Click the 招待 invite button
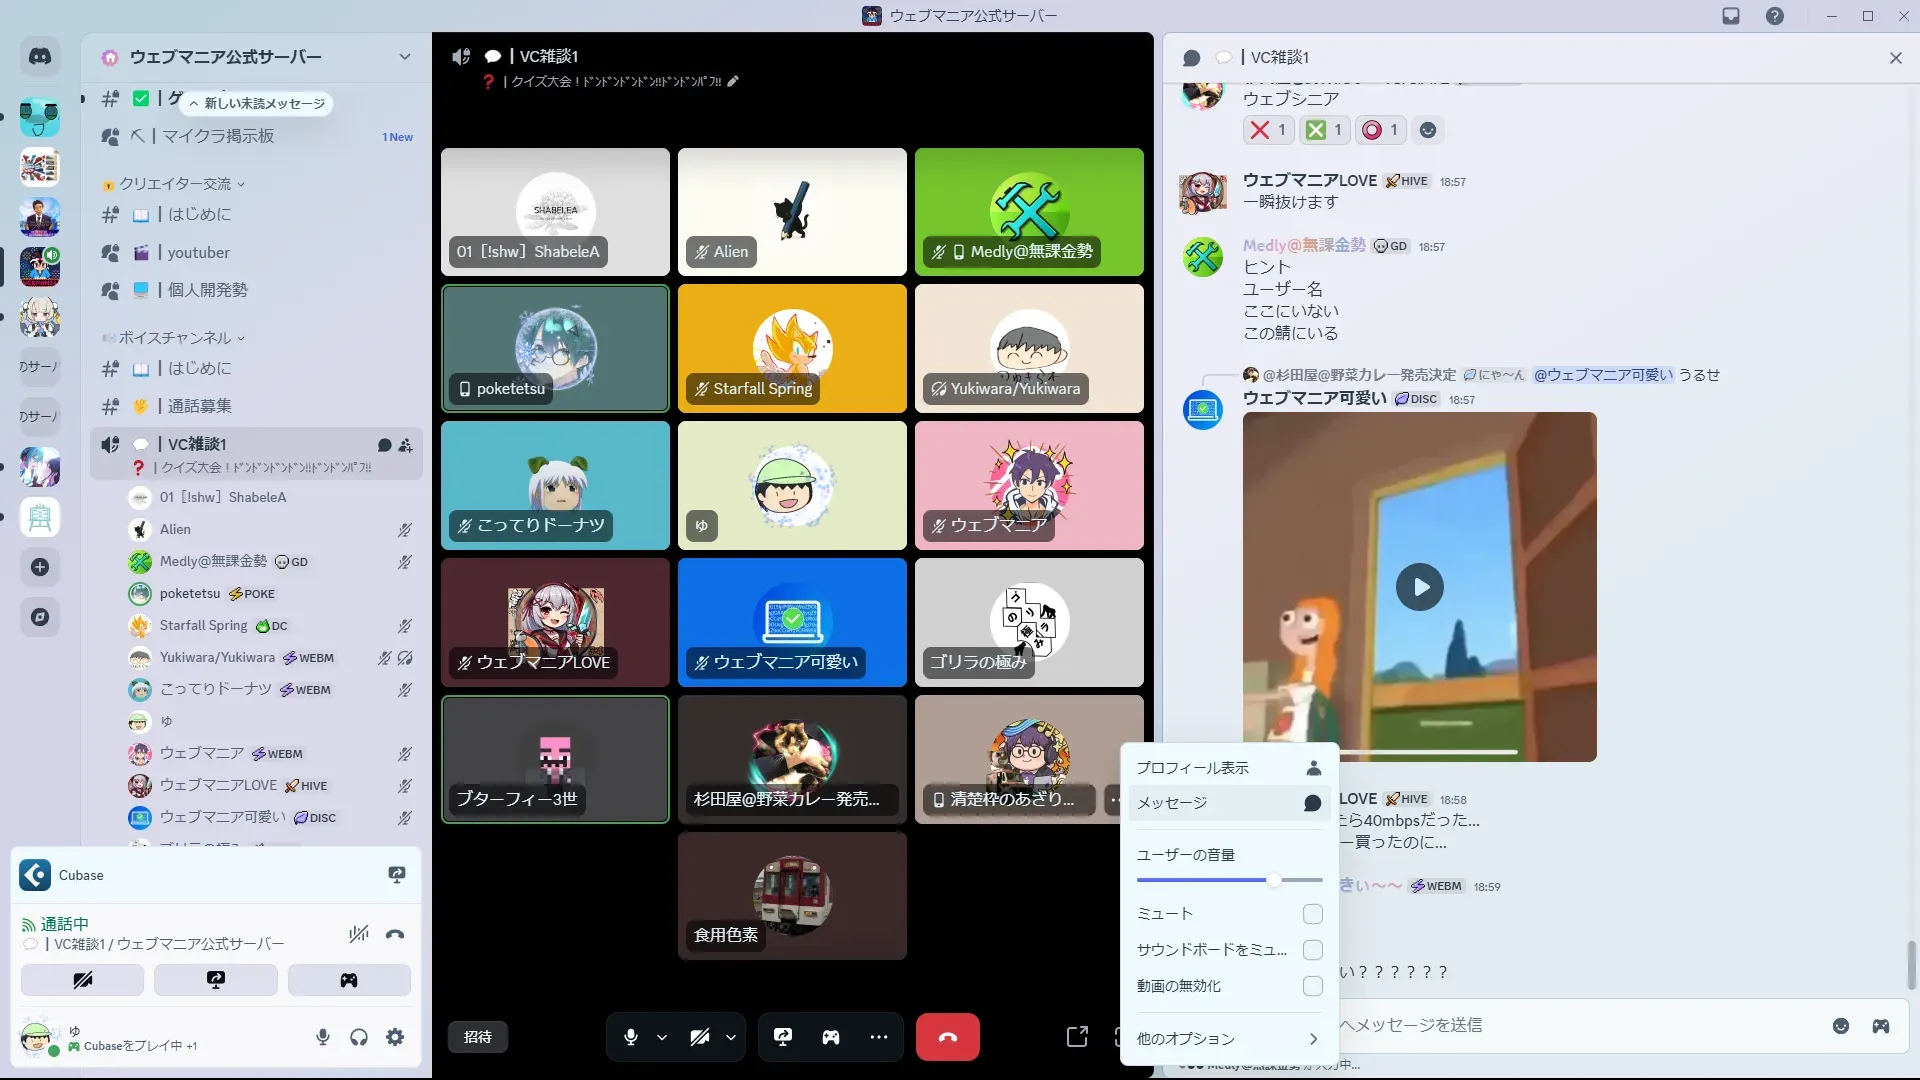 (478, 1037)
